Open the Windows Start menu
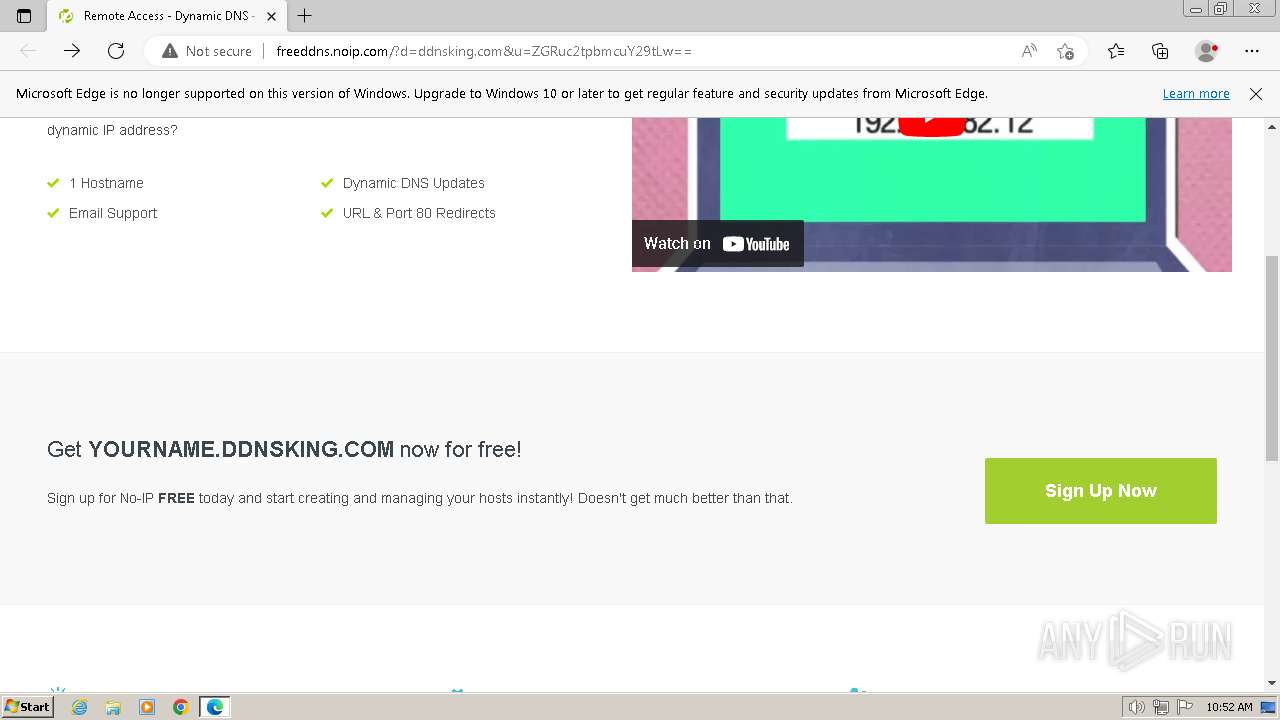The height and width of the screenshot is (720, 1280). tap(27, 707)
